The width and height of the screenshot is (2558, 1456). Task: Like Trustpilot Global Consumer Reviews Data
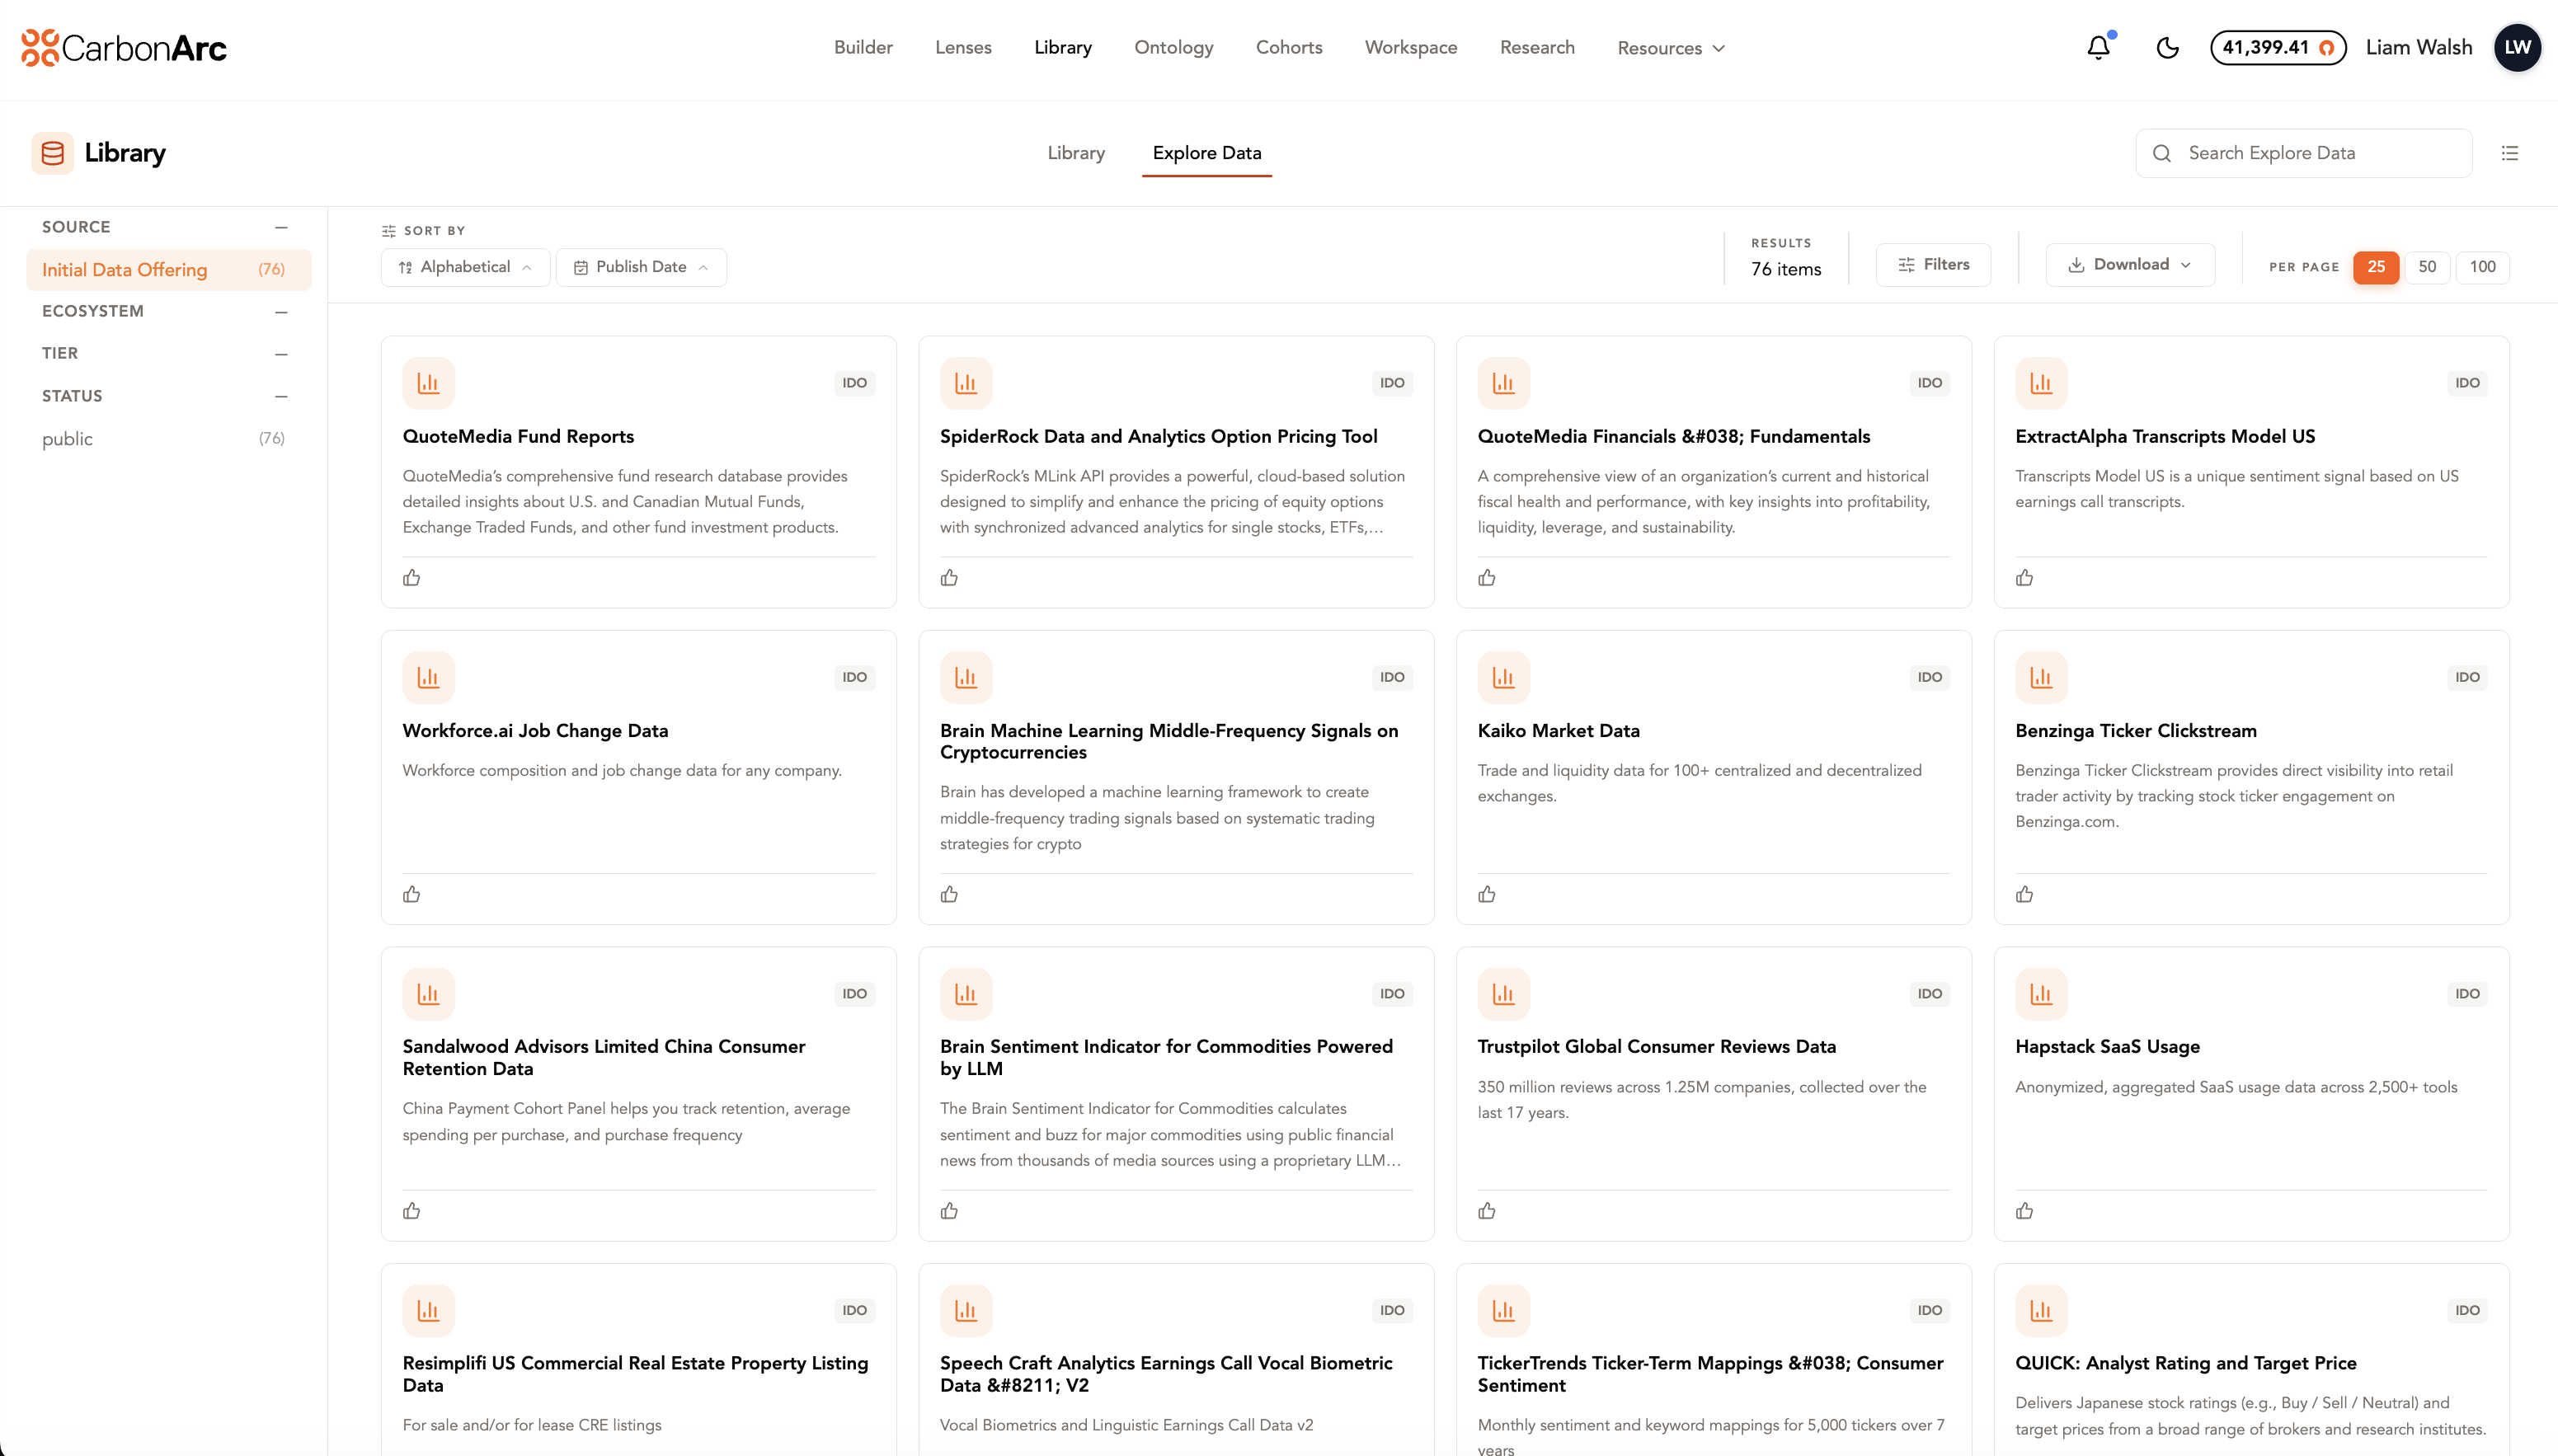[x=1487, y=1210]
